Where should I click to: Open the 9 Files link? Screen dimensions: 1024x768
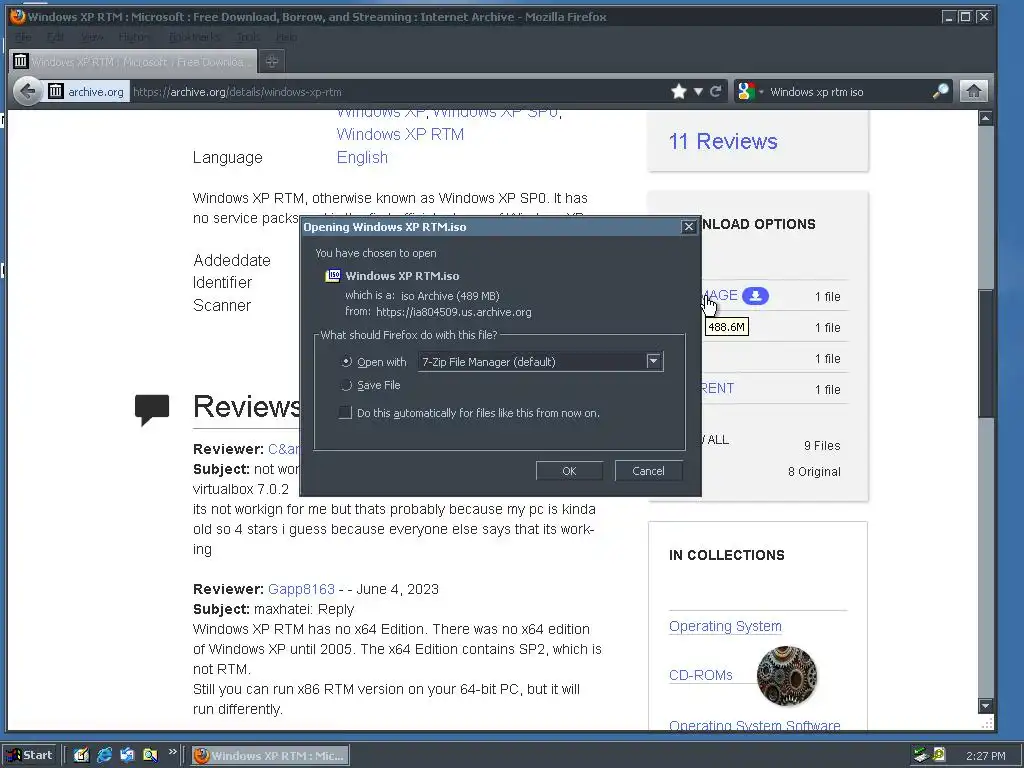click(822, 445)
